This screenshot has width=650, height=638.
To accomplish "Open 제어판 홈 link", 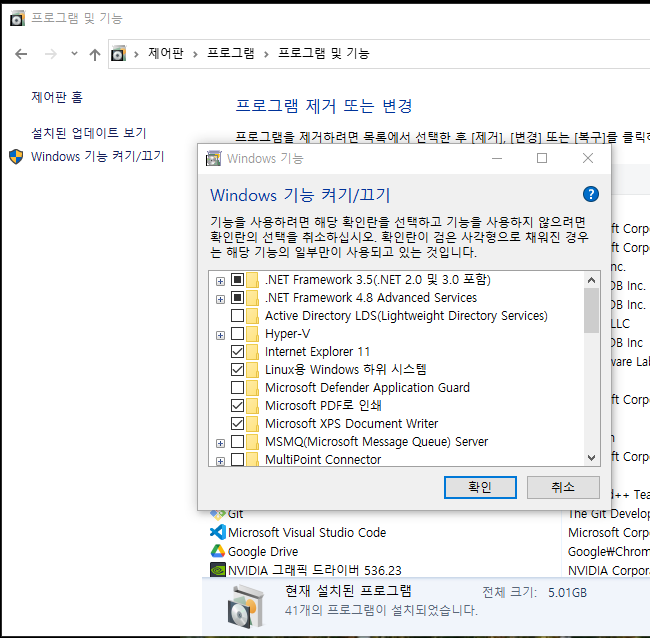I will point(57,97).
